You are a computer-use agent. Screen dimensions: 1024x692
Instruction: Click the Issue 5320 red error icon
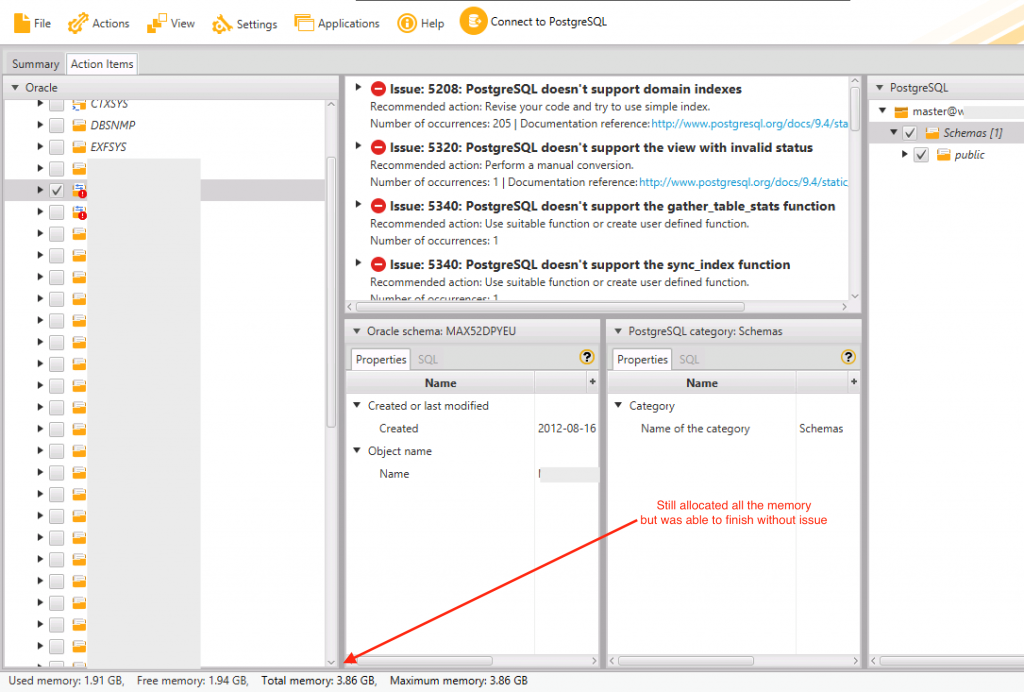378,148
